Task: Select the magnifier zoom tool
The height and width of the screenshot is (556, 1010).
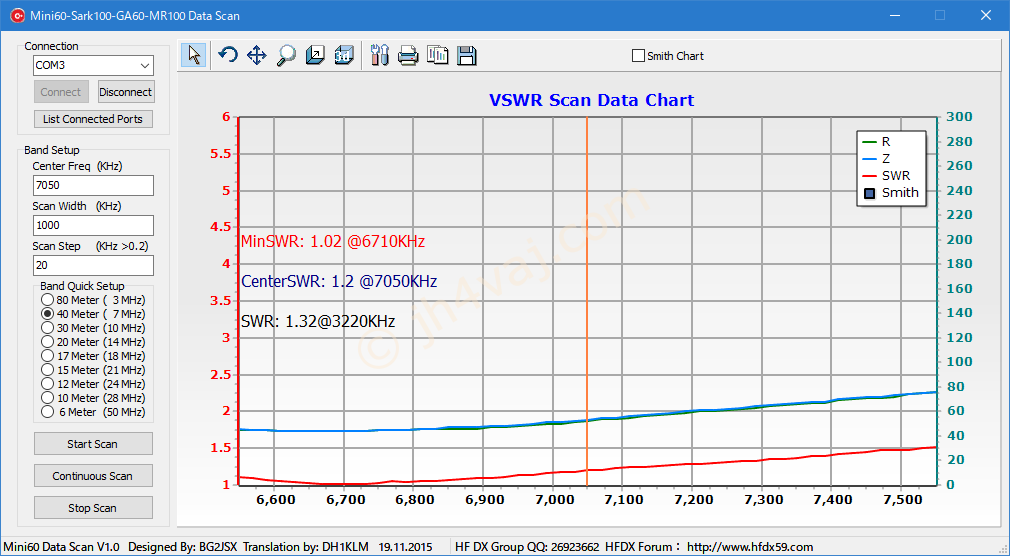Action: pos(286,55)
